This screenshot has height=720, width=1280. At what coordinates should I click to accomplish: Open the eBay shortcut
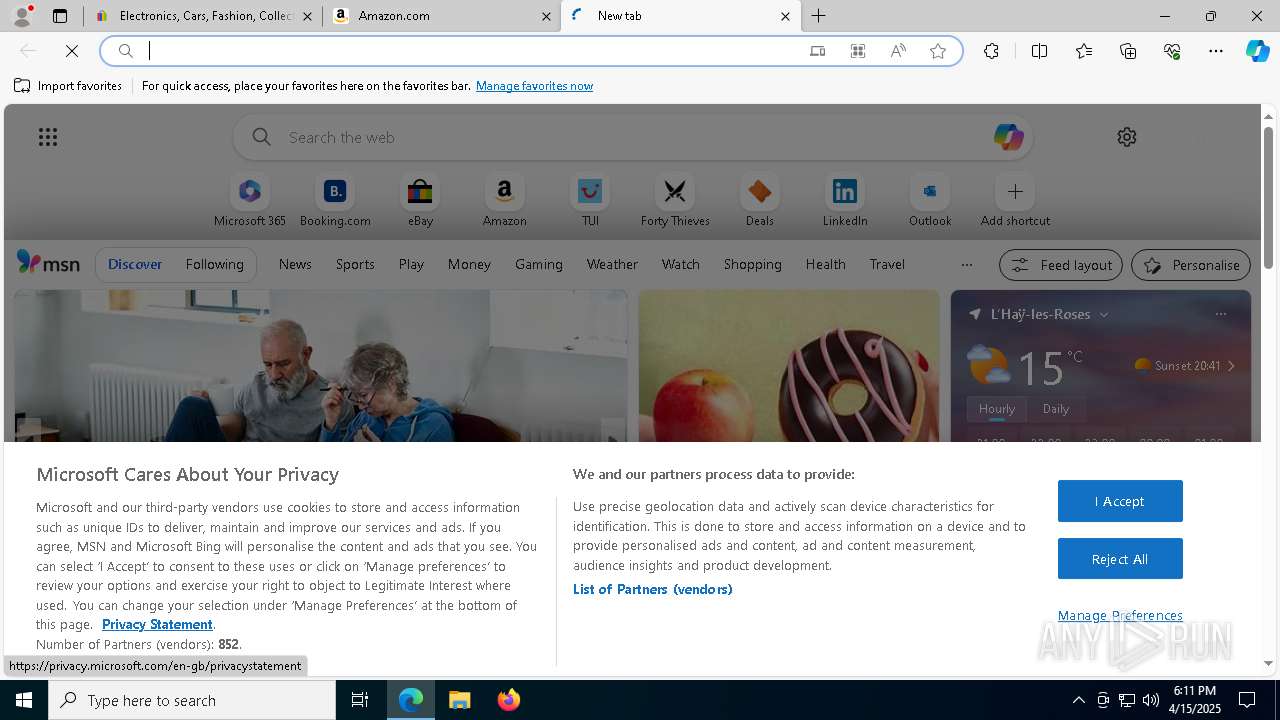420,201
